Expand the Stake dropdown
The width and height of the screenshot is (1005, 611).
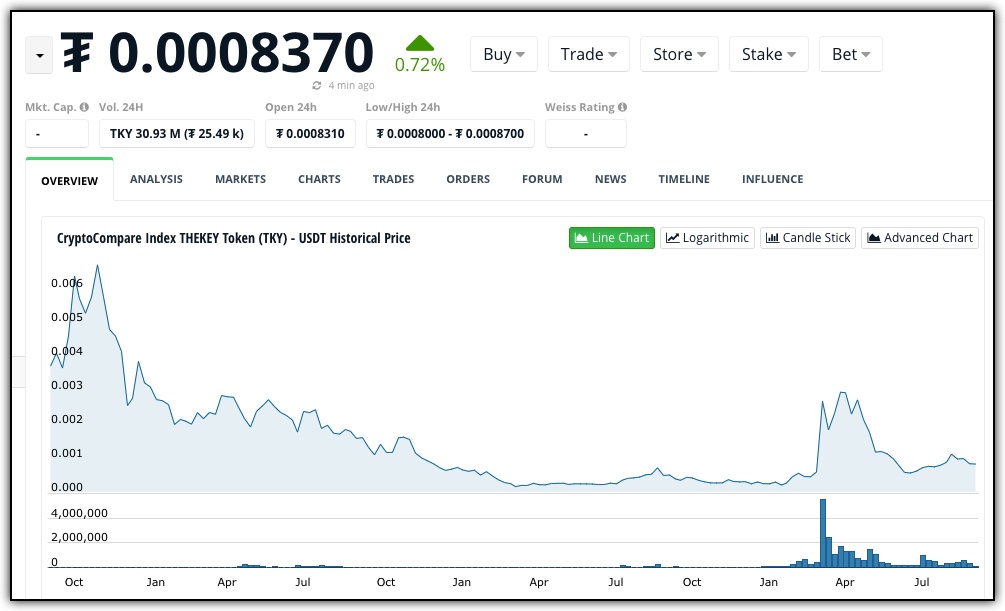tap(768, 54)
